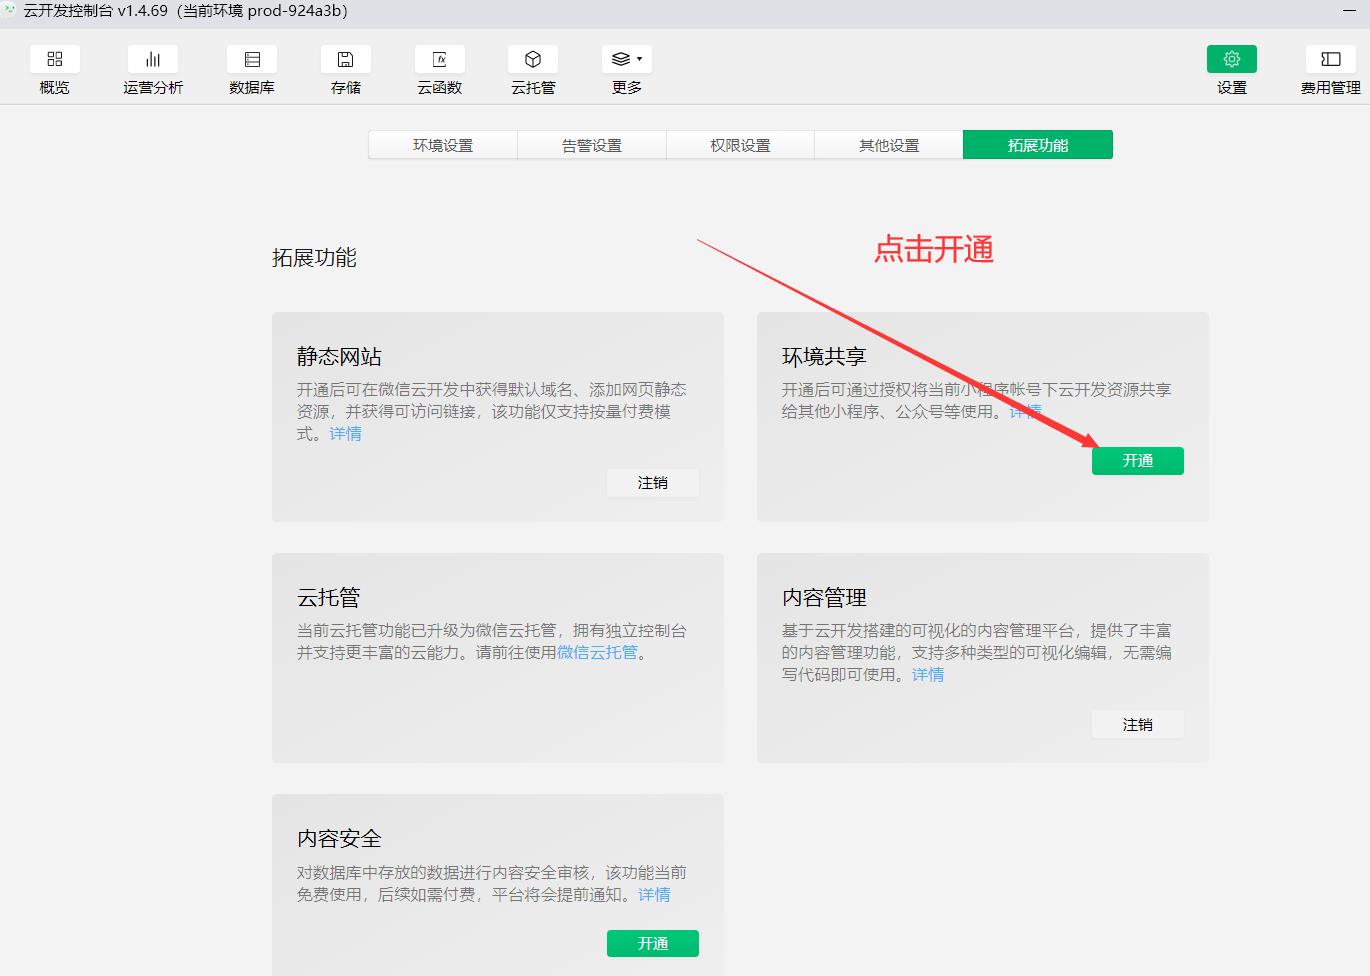Expand the 更多 dropdown in toolbar
Image resolution: width=1370 pixels, height=976 pixels.
[x=627, y=60]
